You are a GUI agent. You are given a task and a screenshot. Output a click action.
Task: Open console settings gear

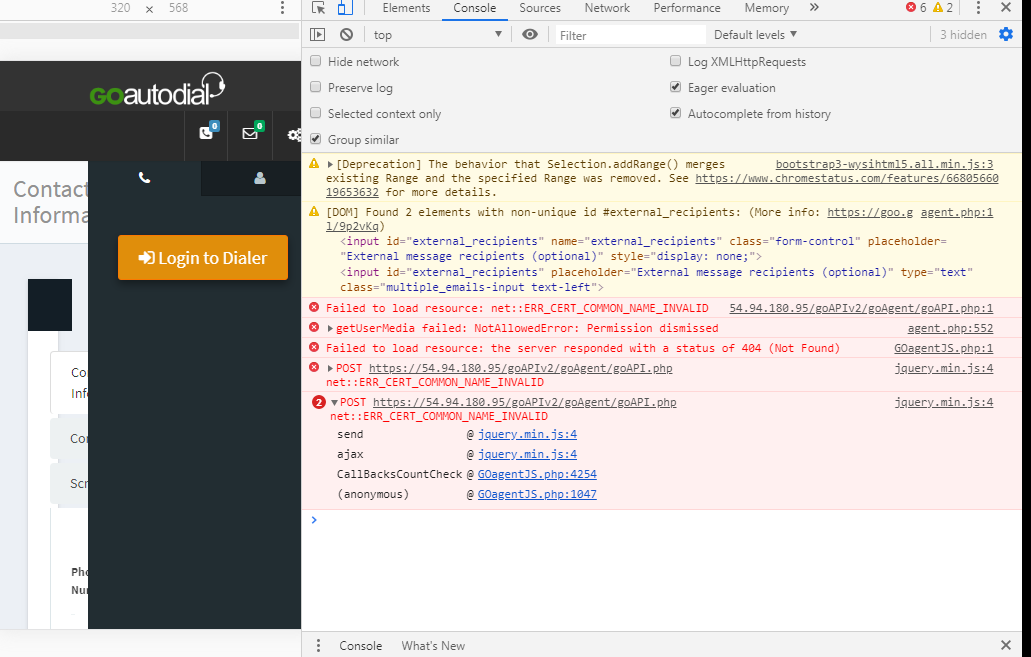tap(1006, 34)
